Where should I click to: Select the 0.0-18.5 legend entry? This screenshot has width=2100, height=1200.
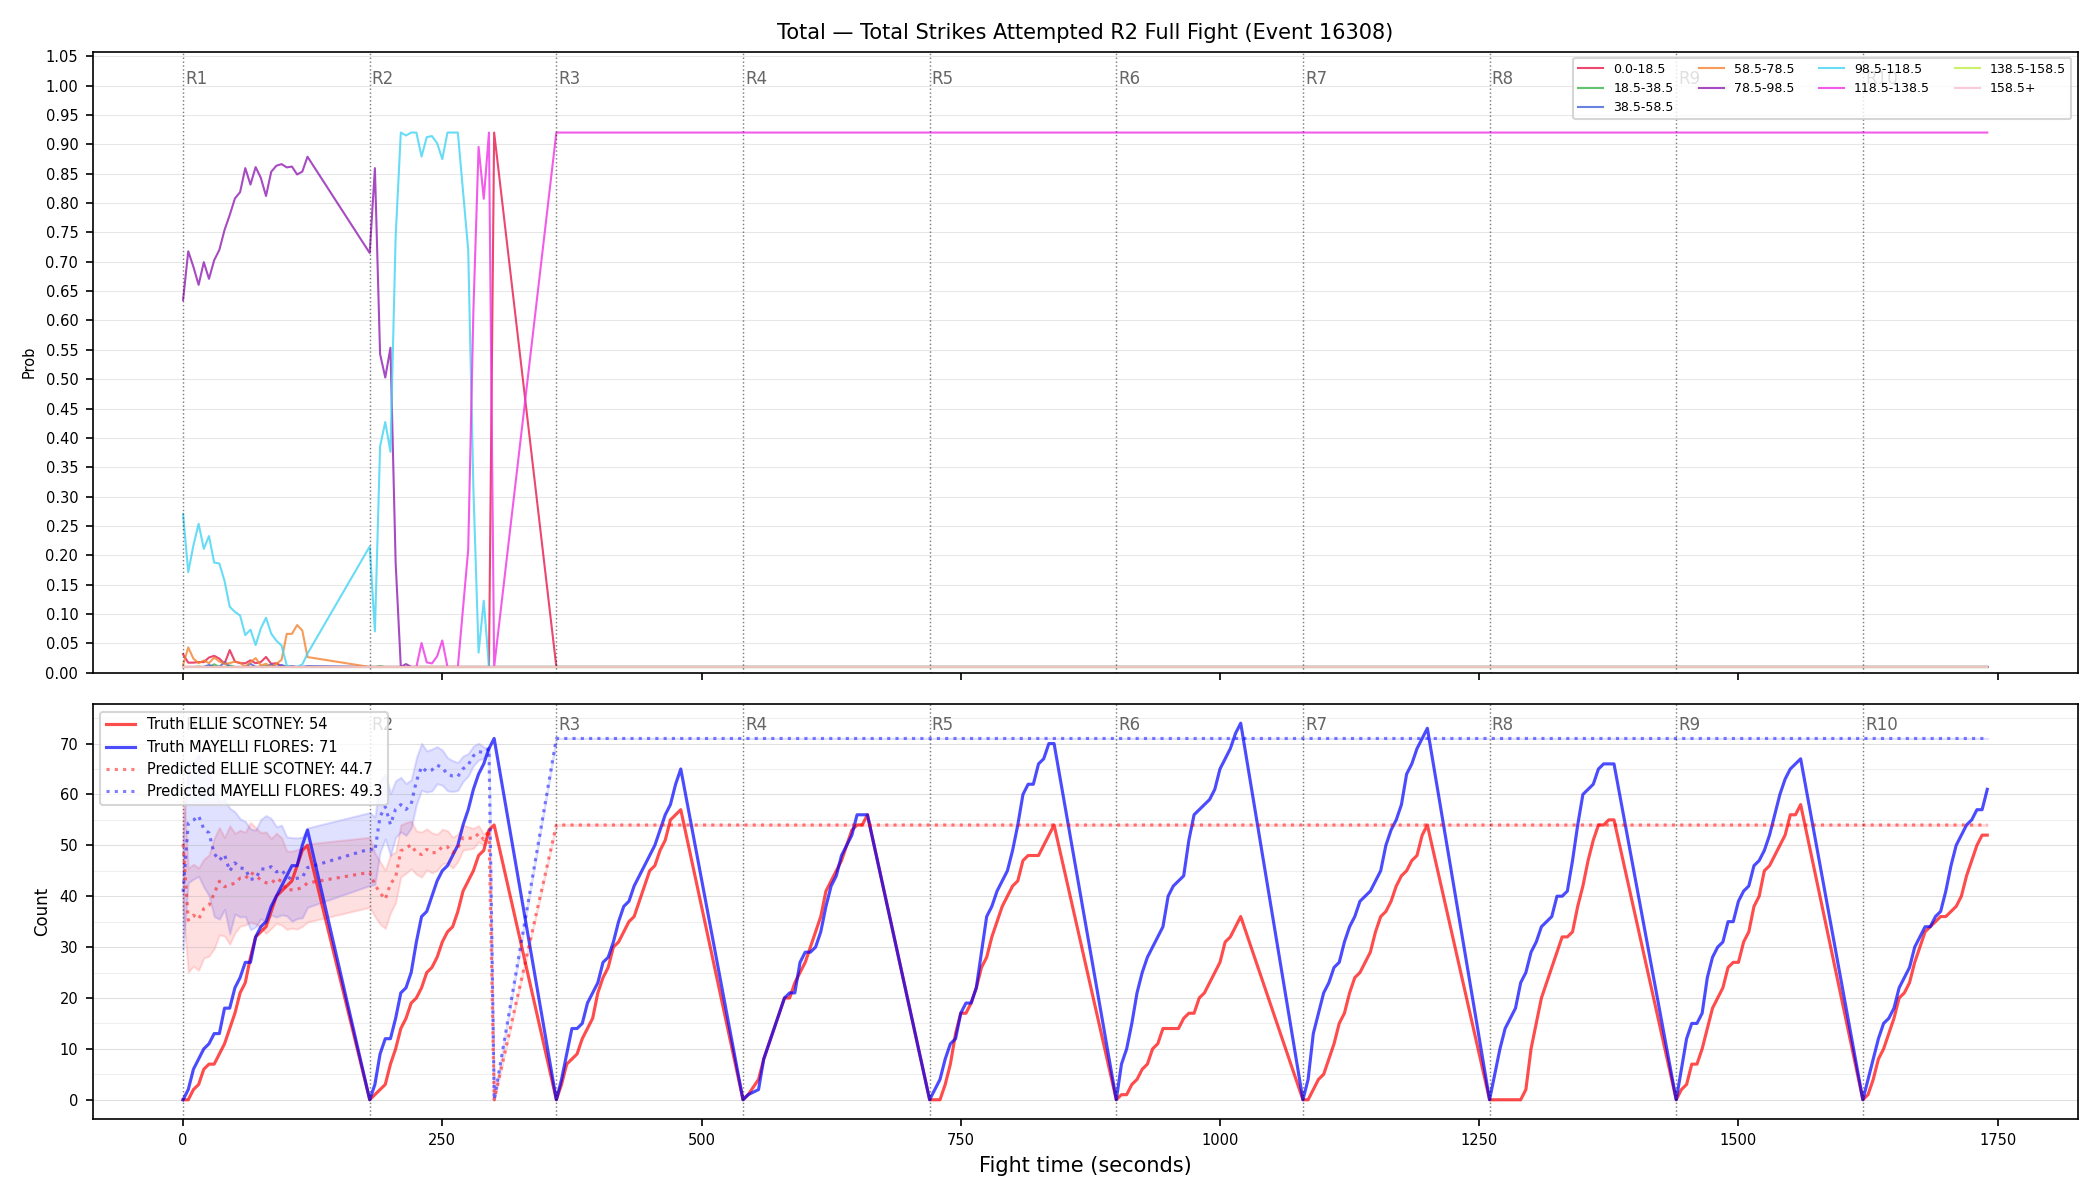click(x=1621, y=69)
